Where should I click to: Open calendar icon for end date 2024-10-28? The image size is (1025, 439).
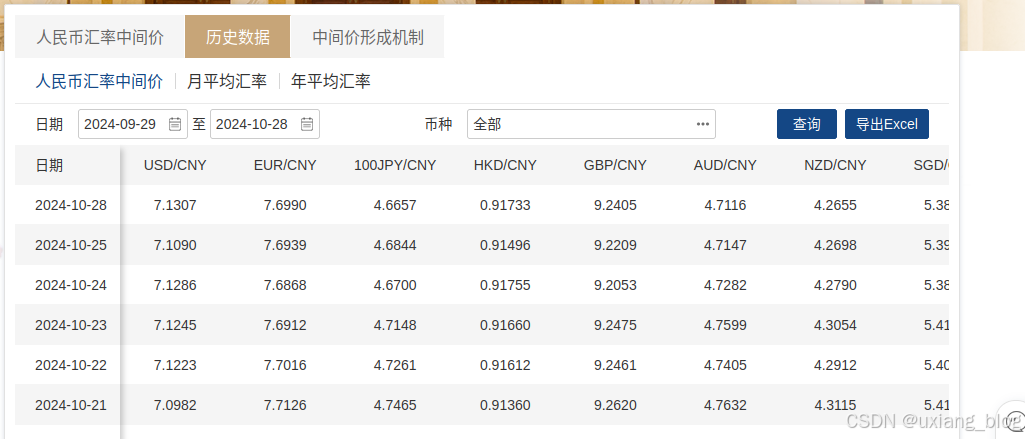307,124
